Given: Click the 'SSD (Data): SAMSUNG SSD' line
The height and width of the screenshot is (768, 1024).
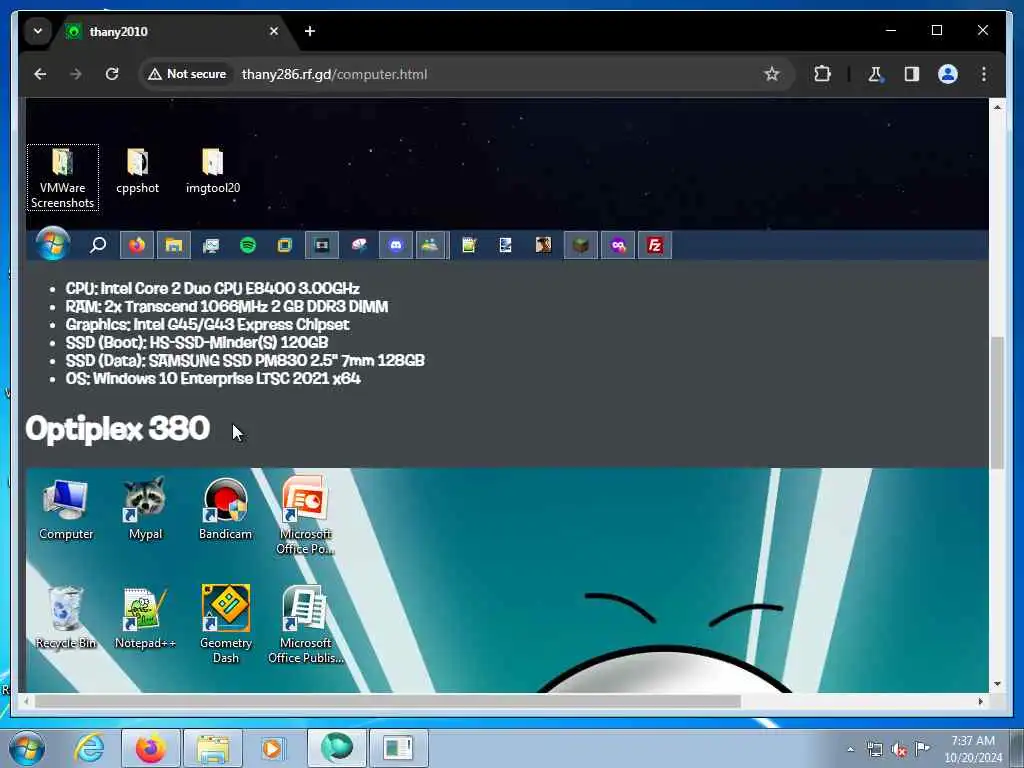Looking at the screenshot, I should coord(245,360).
